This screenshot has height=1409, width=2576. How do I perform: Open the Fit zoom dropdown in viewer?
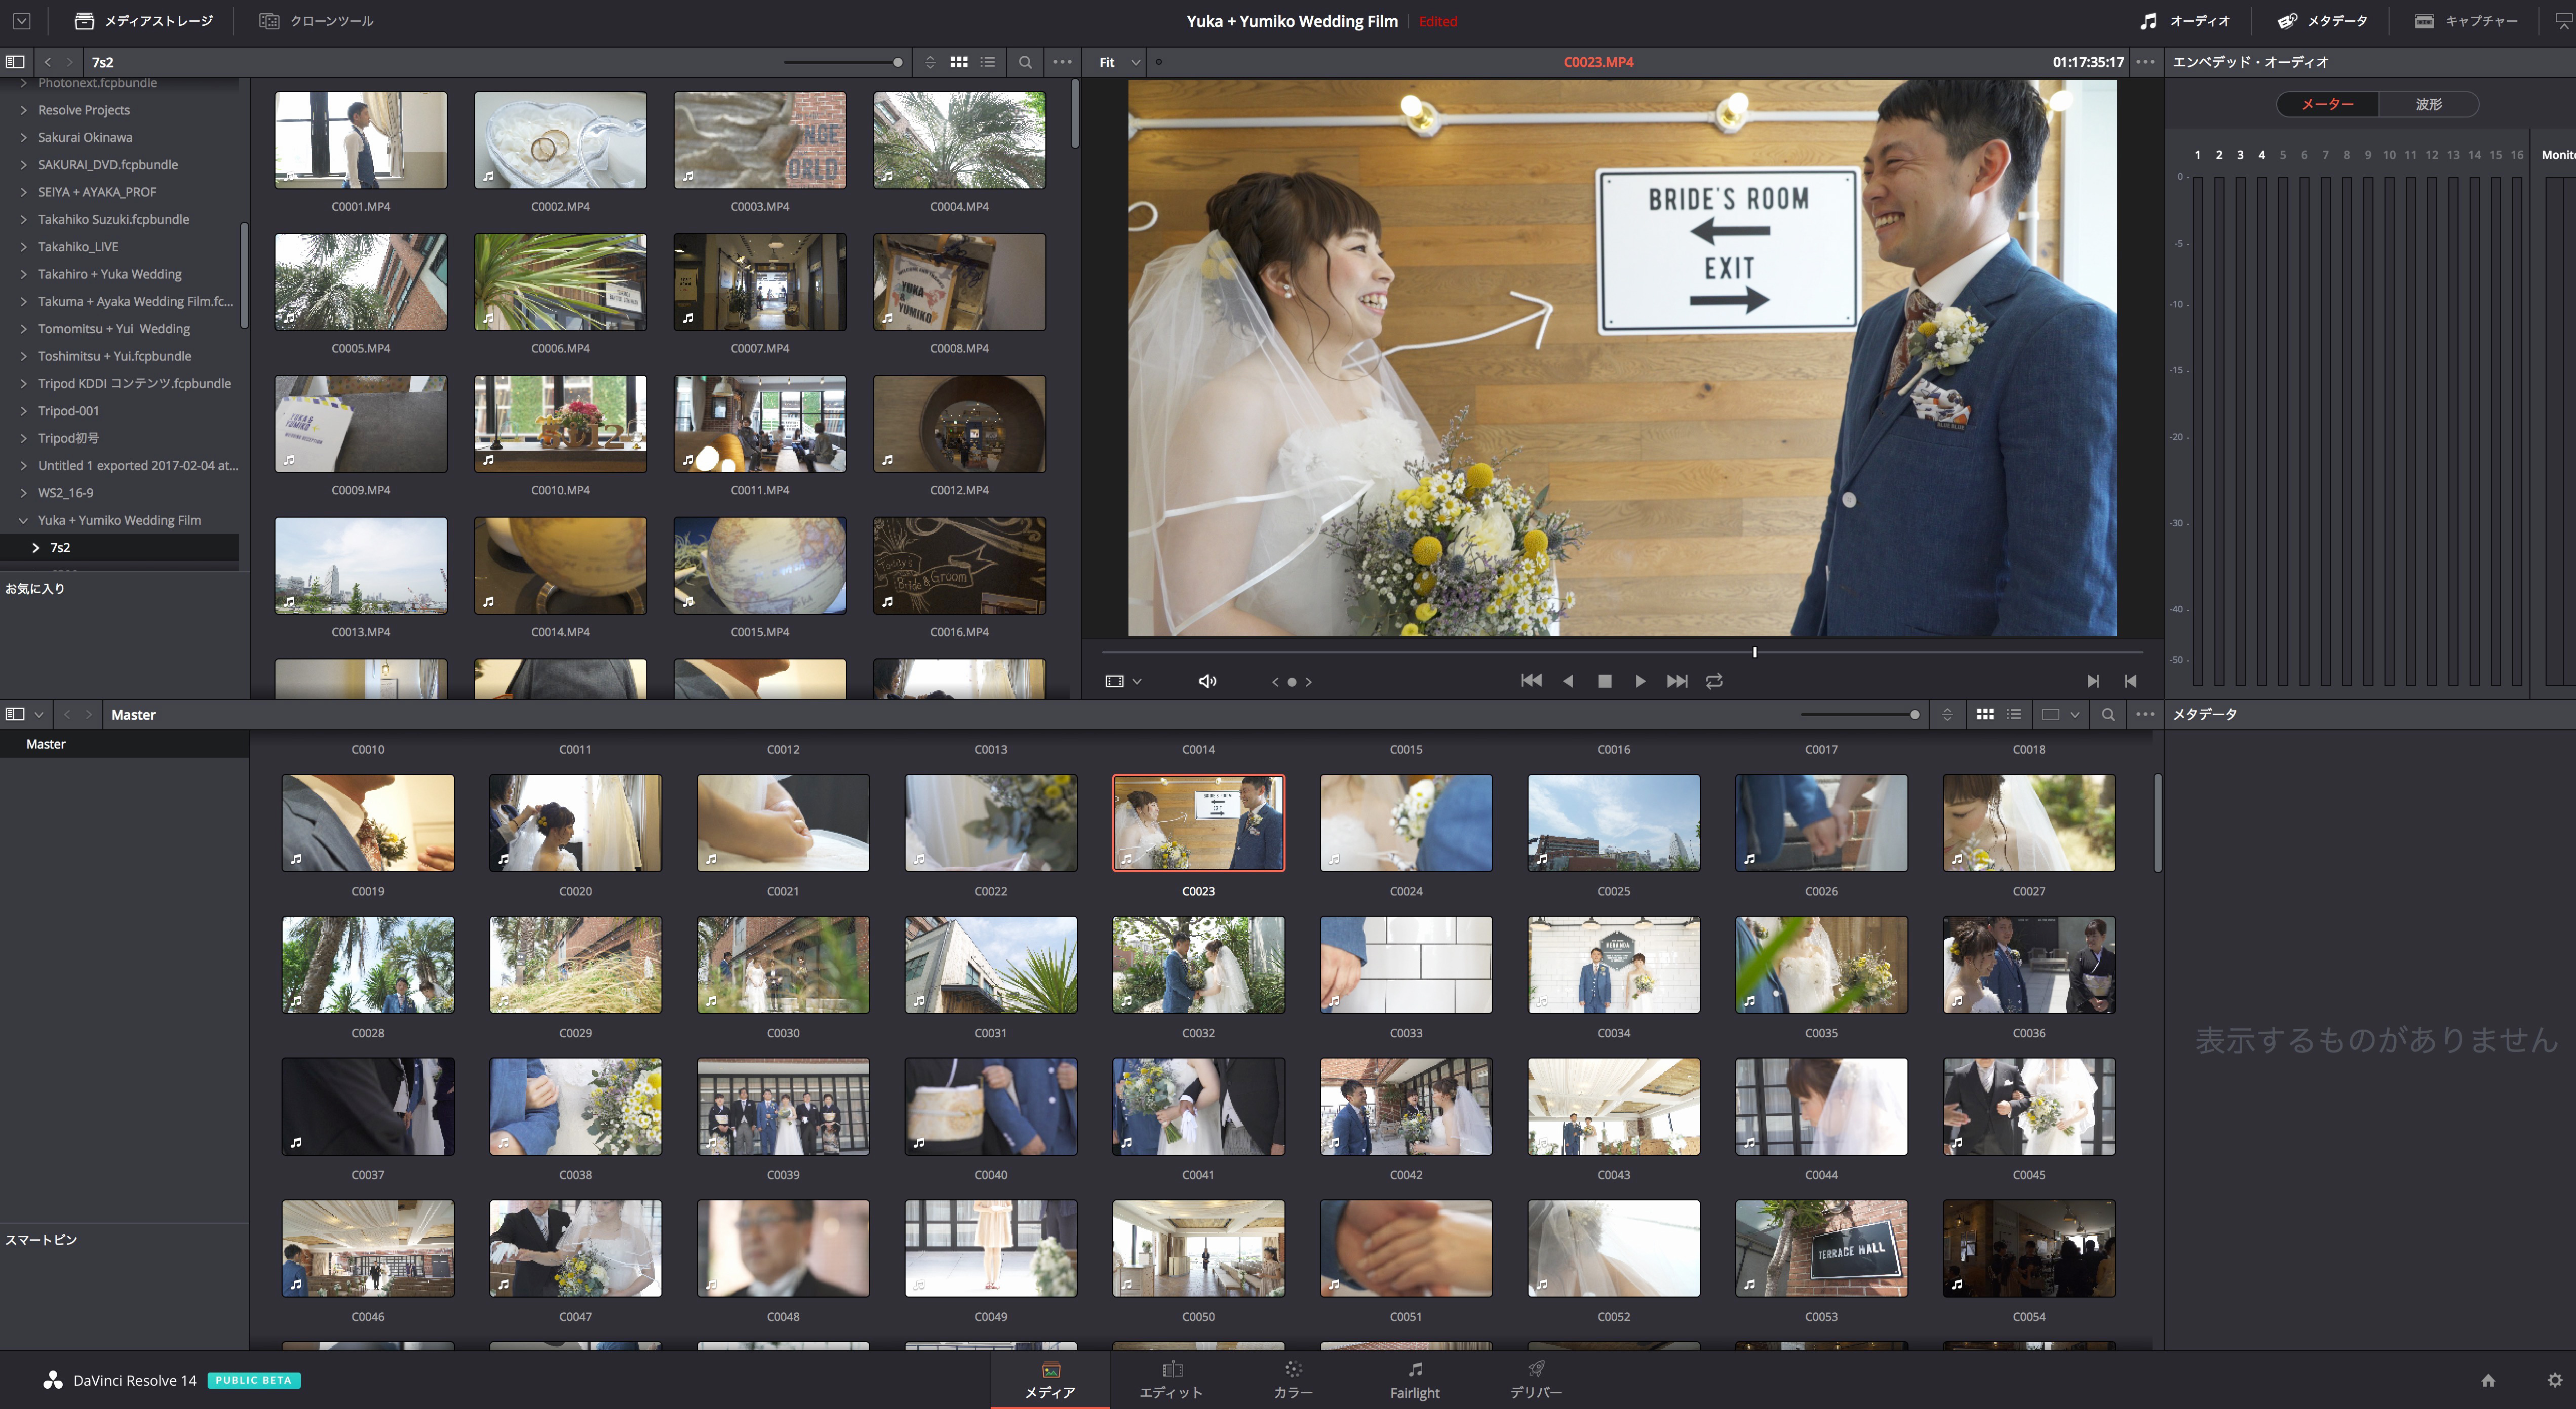point(1119,62)
